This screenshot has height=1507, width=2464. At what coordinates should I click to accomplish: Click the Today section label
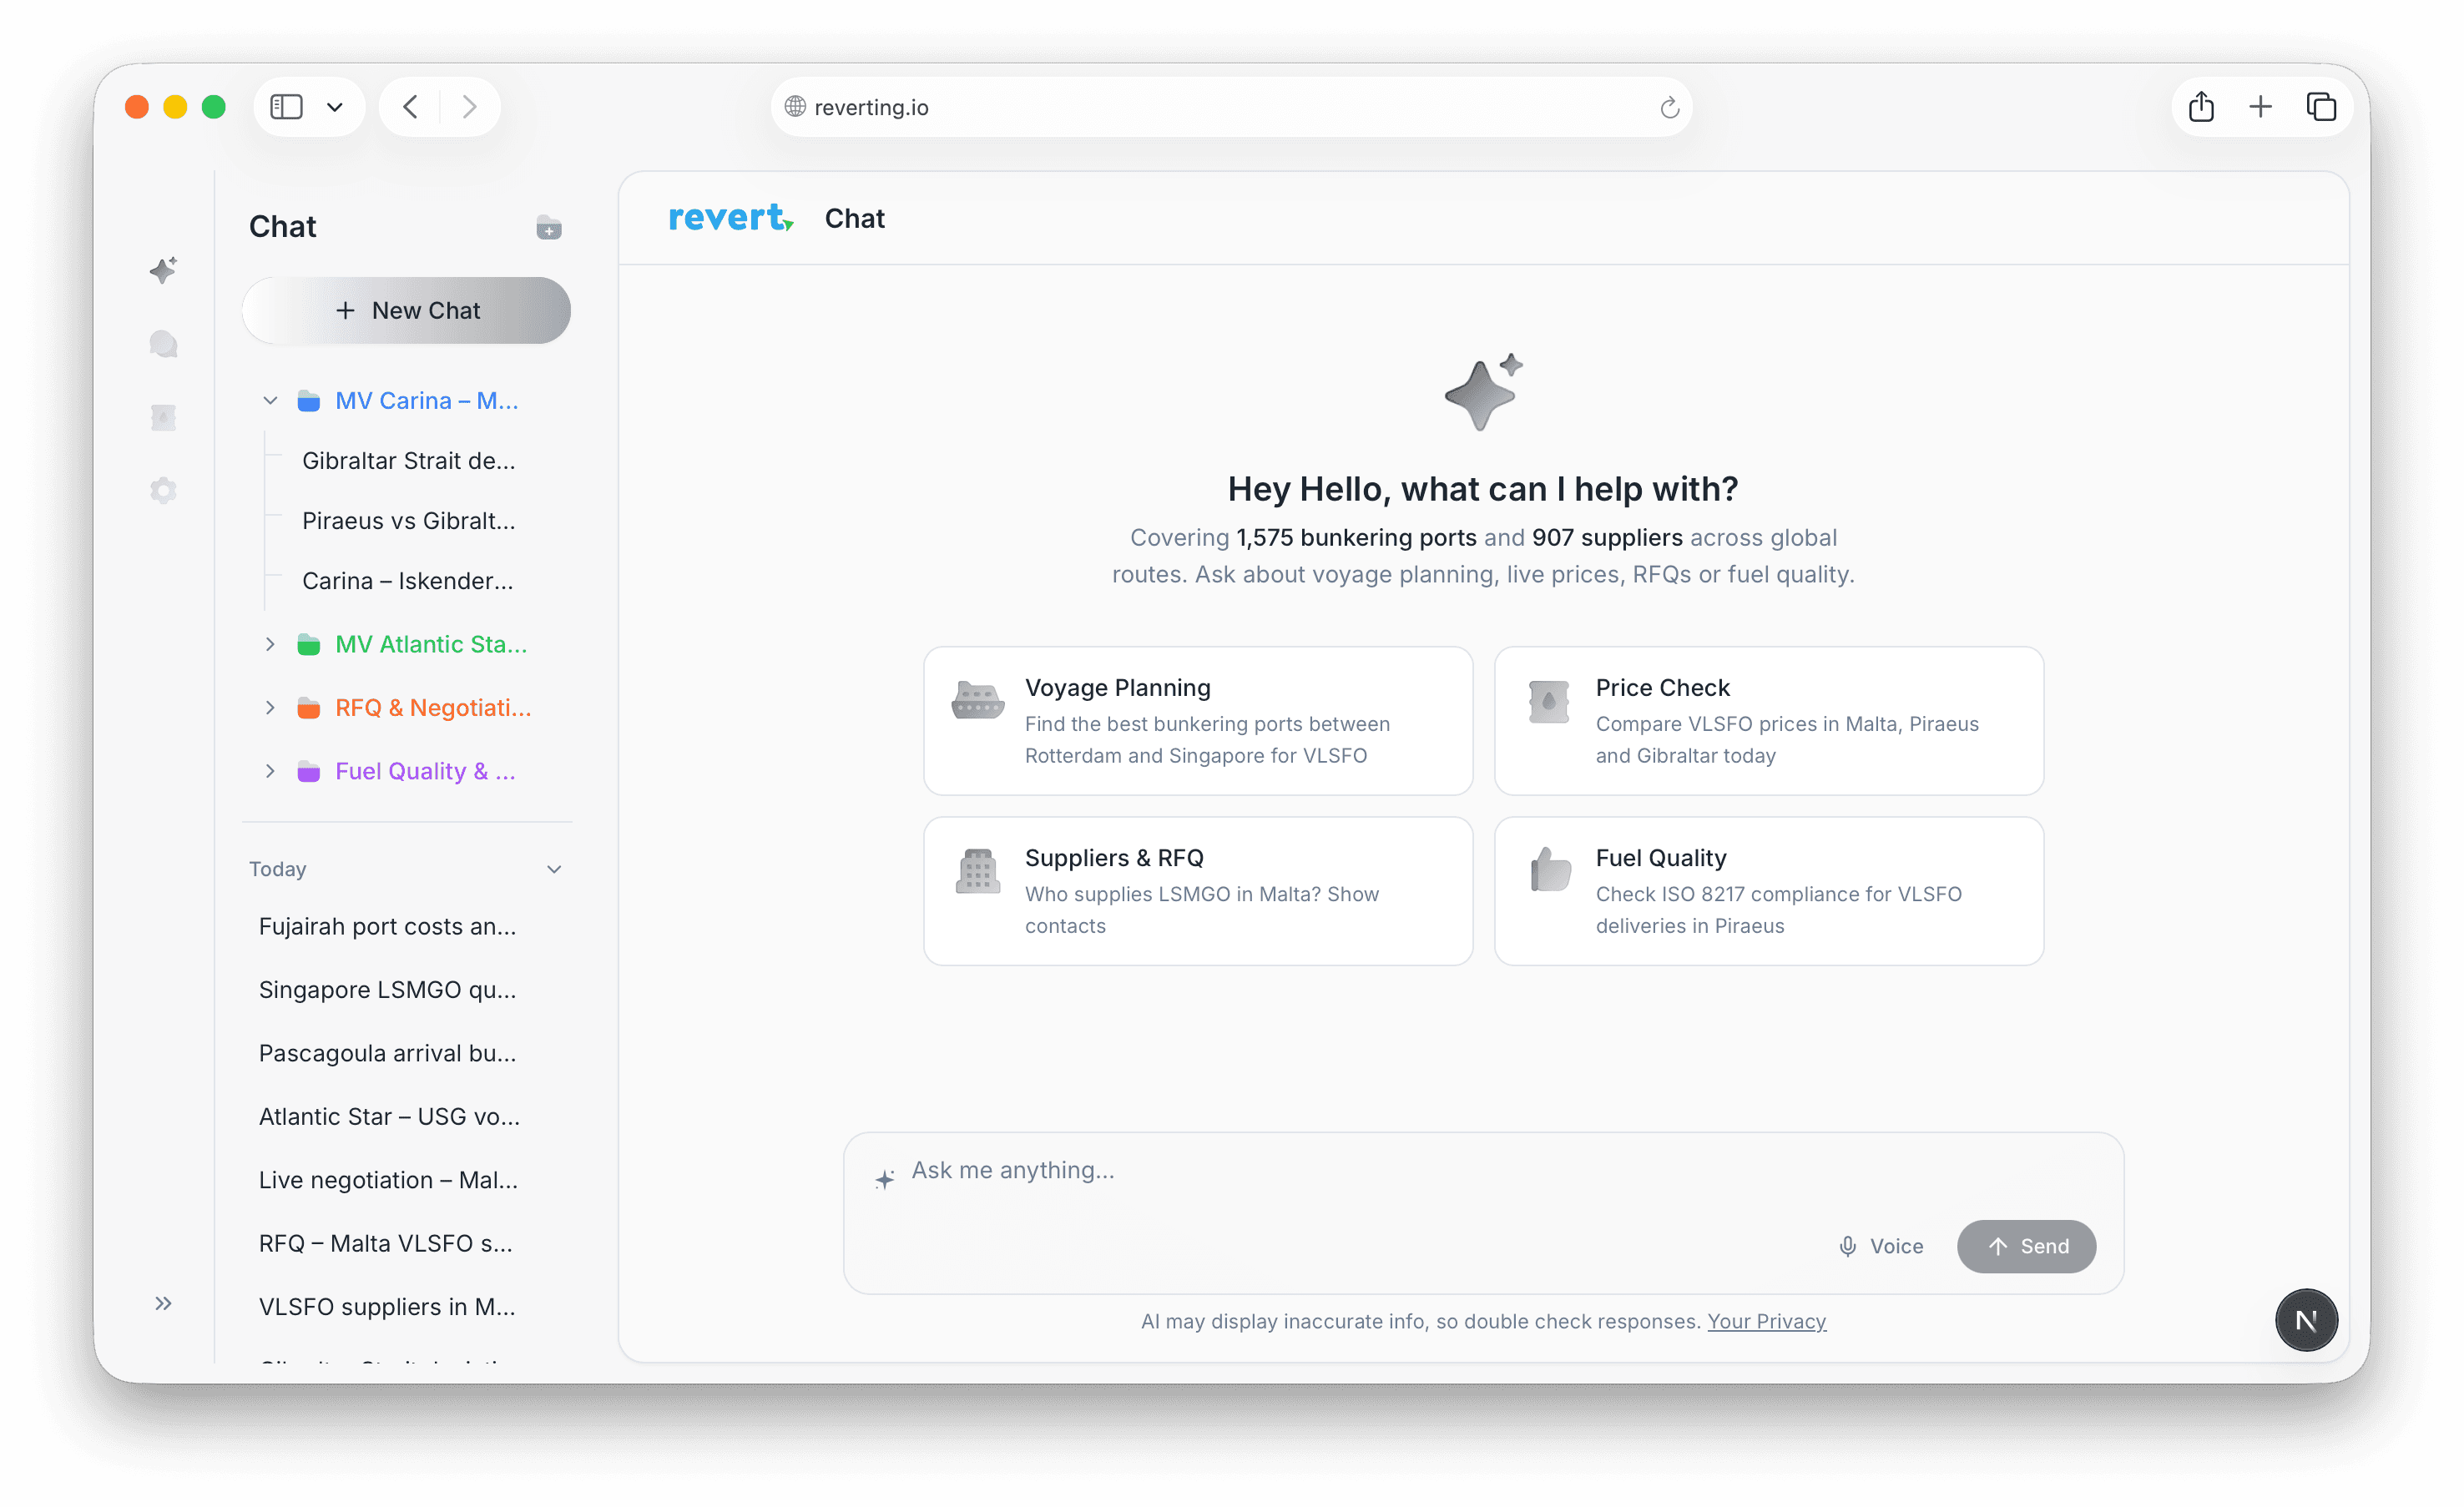pyautogui.click(x=278, y=870)
